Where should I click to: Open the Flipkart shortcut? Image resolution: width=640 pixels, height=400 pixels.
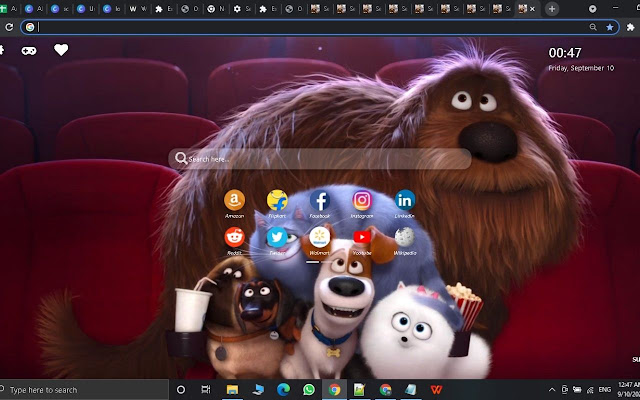tap(277, 200)
